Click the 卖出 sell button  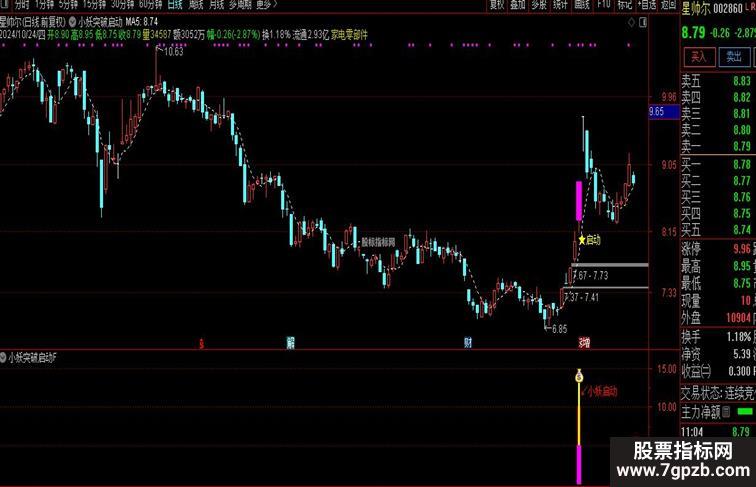734,57
